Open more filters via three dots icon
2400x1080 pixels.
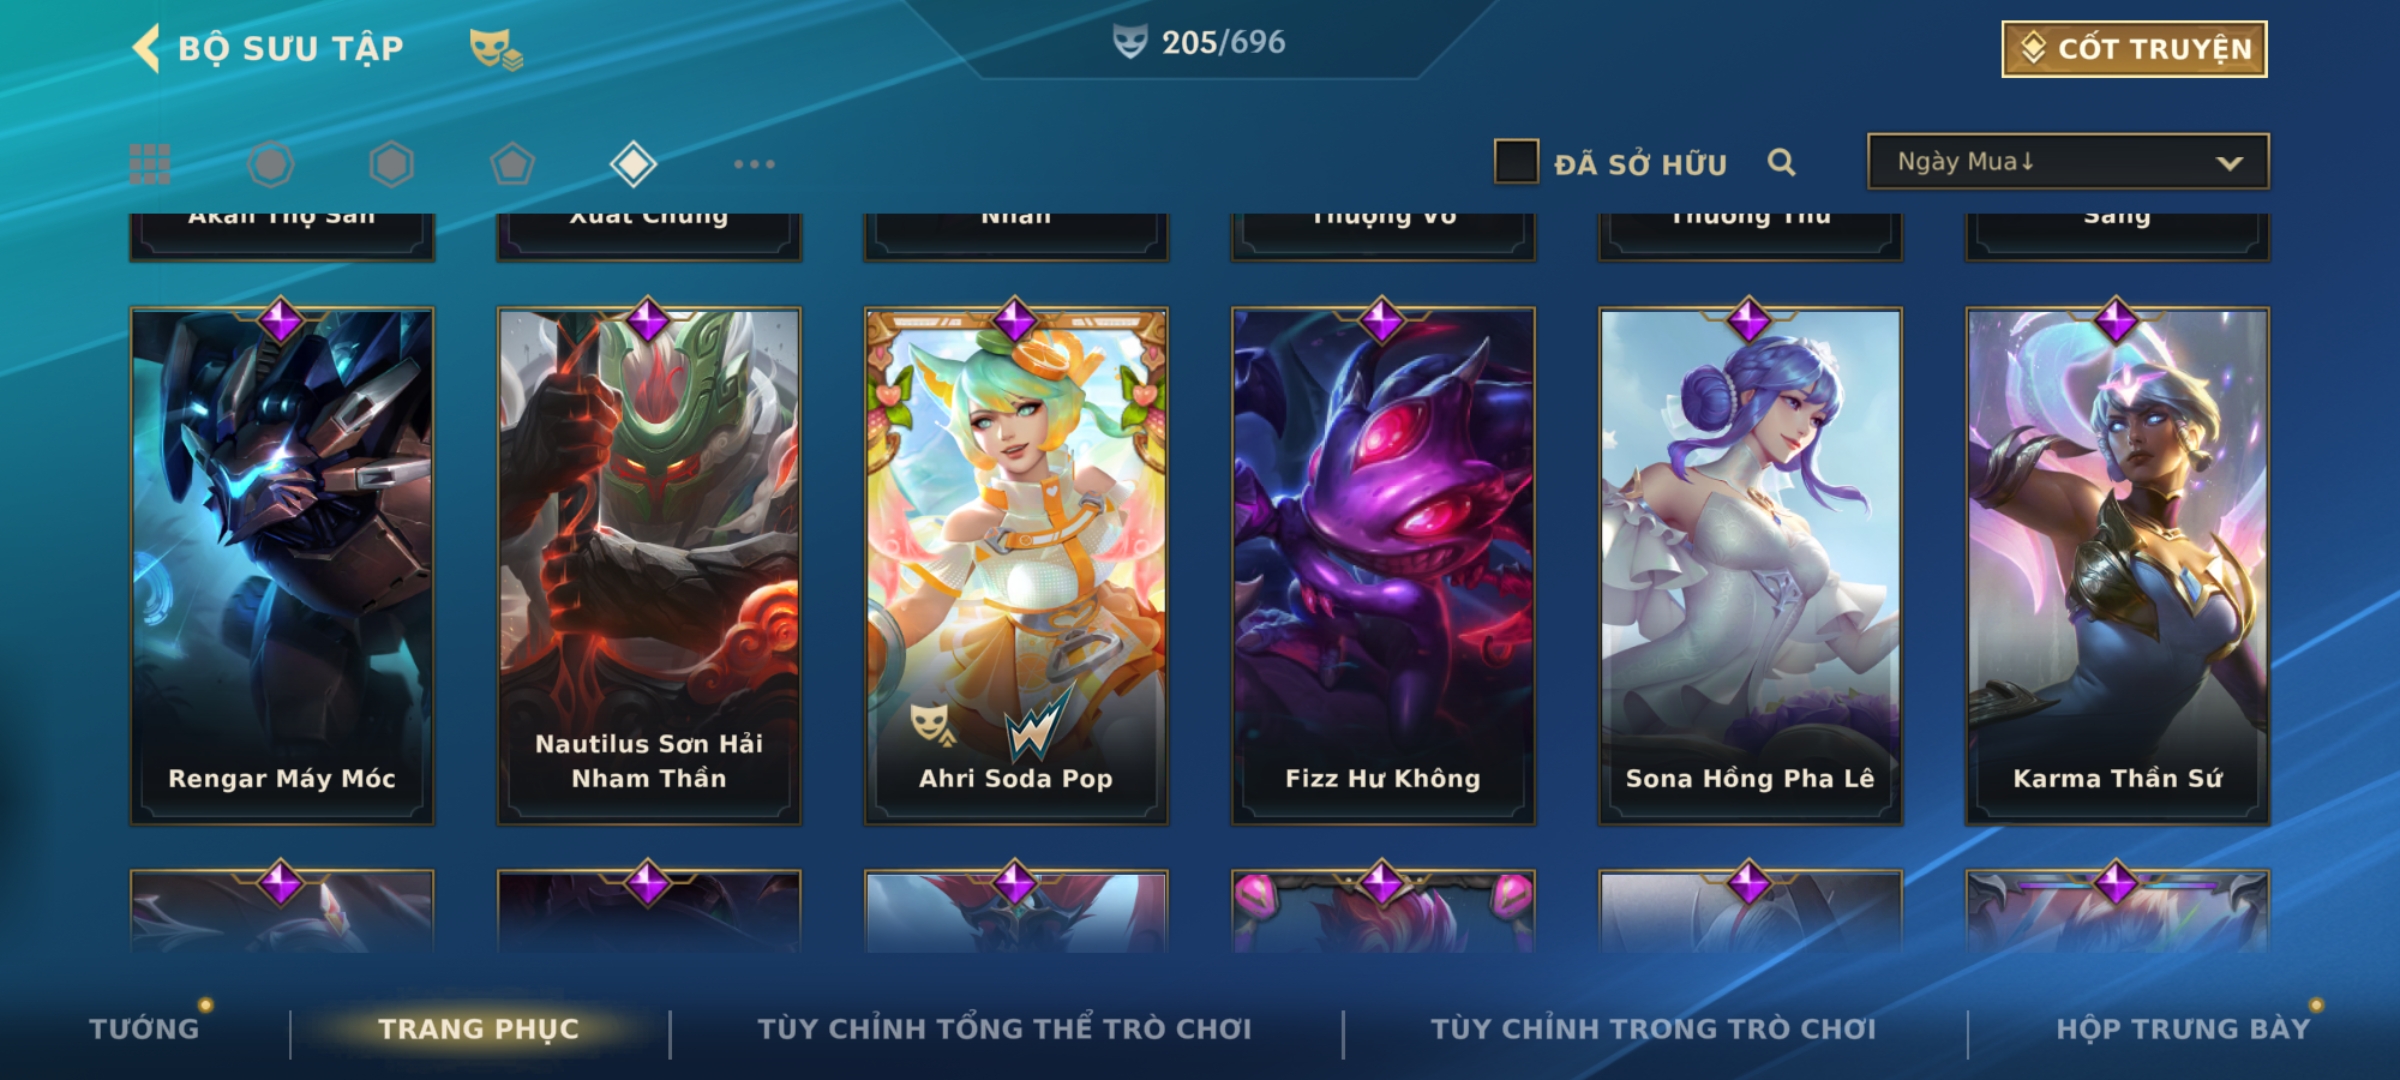(x=754, y=164)
